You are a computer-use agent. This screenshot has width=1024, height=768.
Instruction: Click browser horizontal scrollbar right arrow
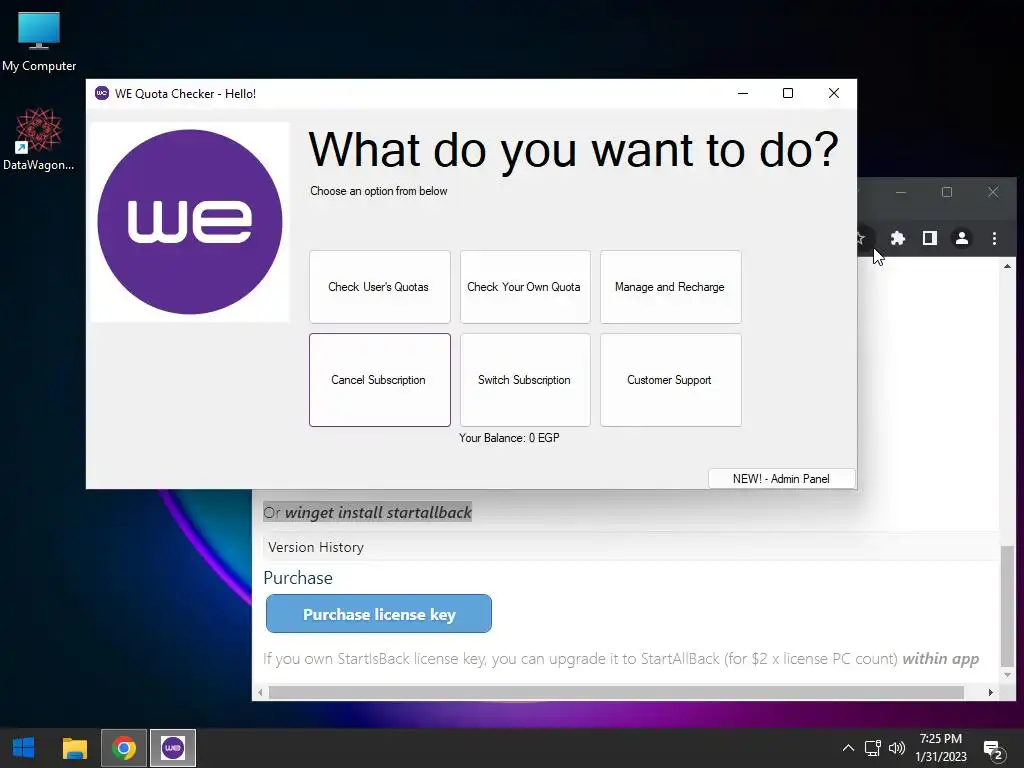991,692
